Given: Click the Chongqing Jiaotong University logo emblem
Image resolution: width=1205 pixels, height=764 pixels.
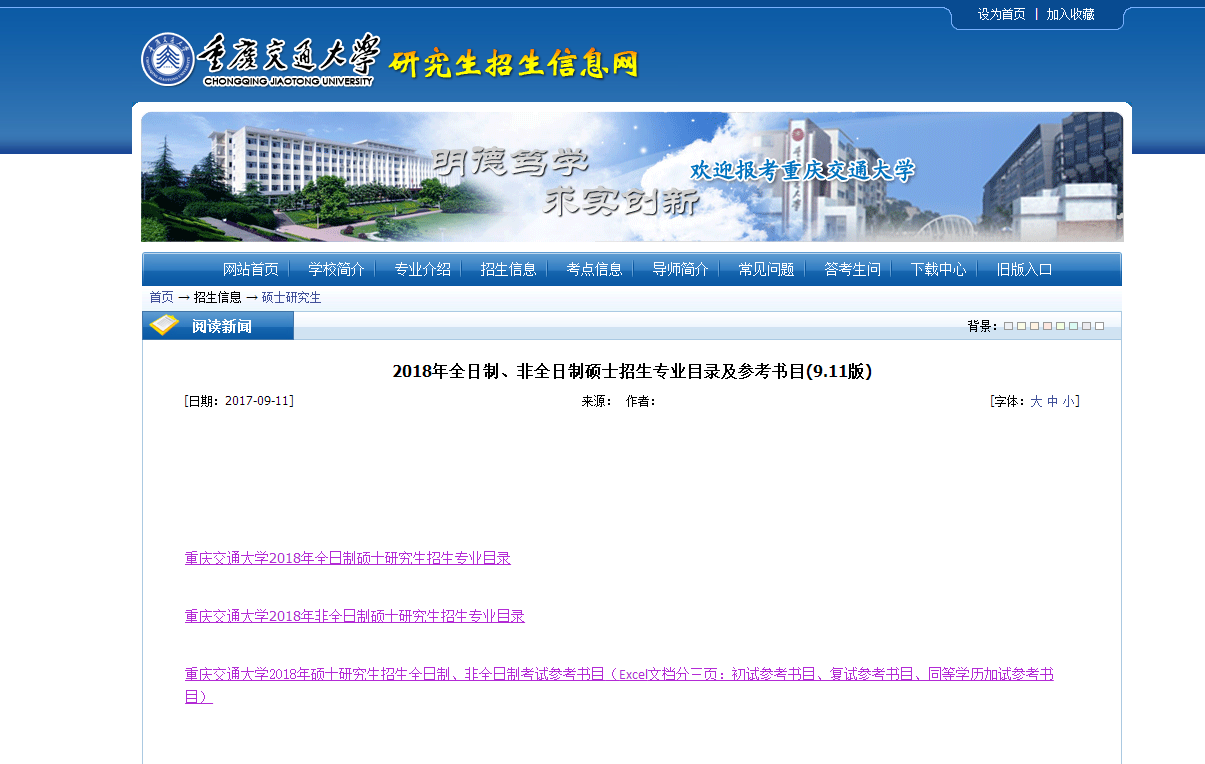Looking at the screenshot, I should coord(167,60).
